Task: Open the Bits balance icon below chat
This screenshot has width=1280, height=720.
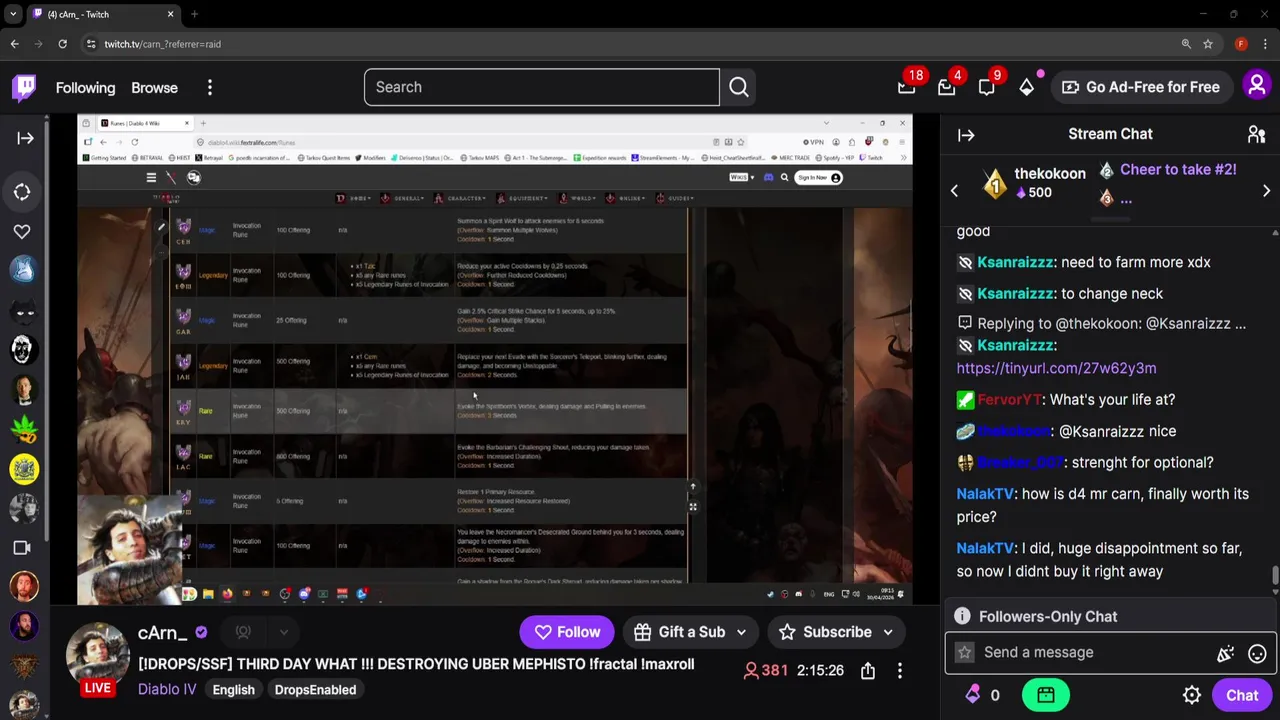Action: (x=973, y=695)
